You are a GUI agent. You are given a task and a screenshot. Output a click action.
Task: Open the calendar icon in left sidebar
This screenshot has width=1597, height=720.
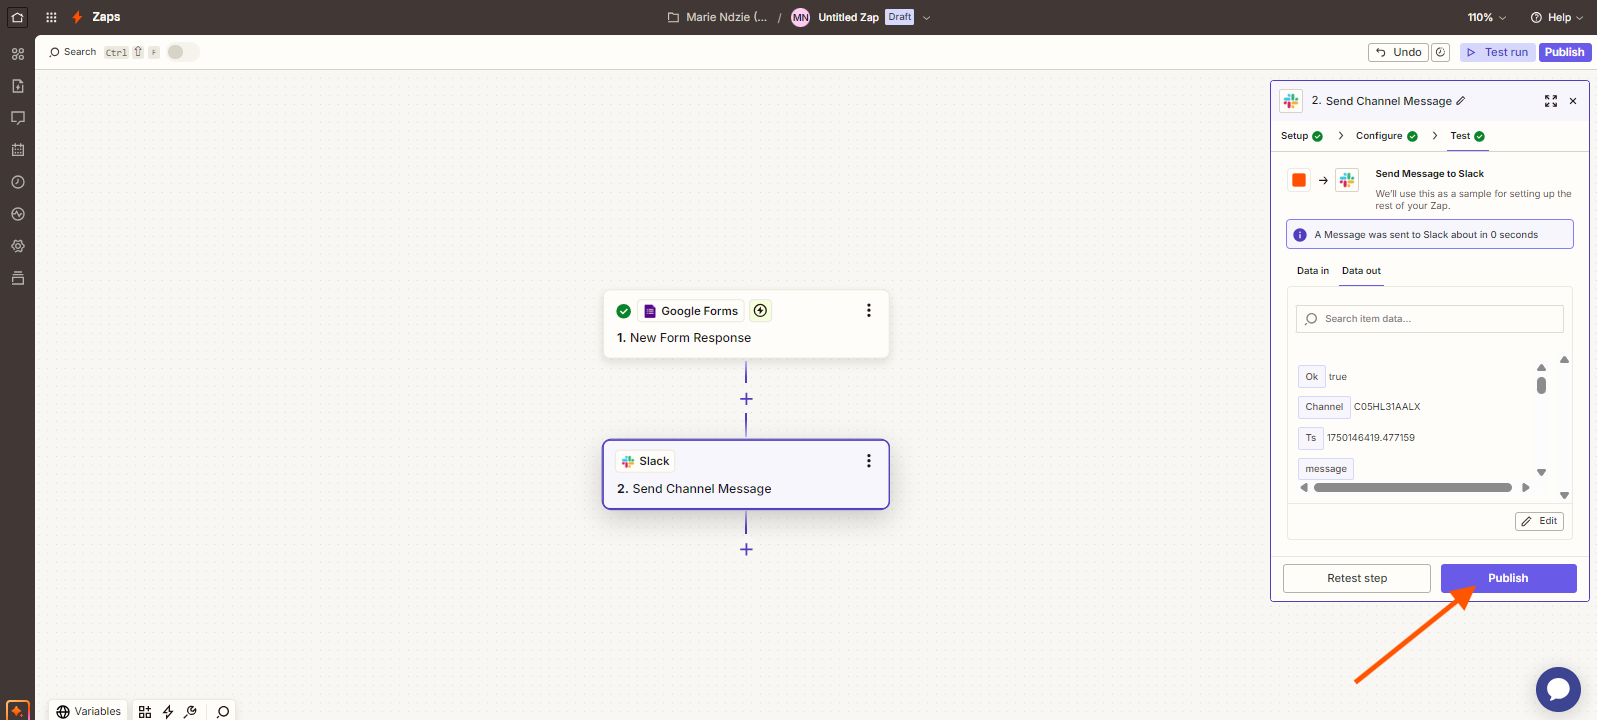[18, 150]
